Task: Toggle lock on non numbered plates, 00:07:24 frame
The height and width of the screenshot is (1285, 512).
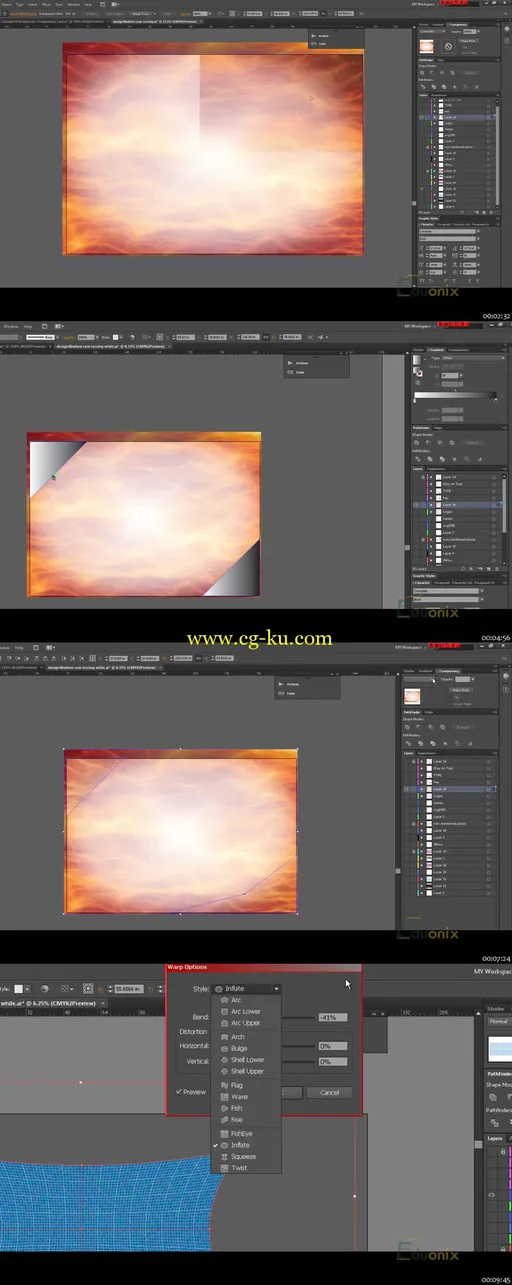Action: point(413,824)
